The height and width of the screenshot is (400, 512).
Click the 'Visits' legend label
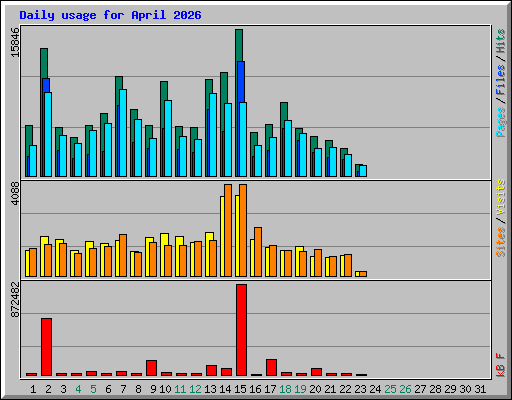tap(500, 197)
